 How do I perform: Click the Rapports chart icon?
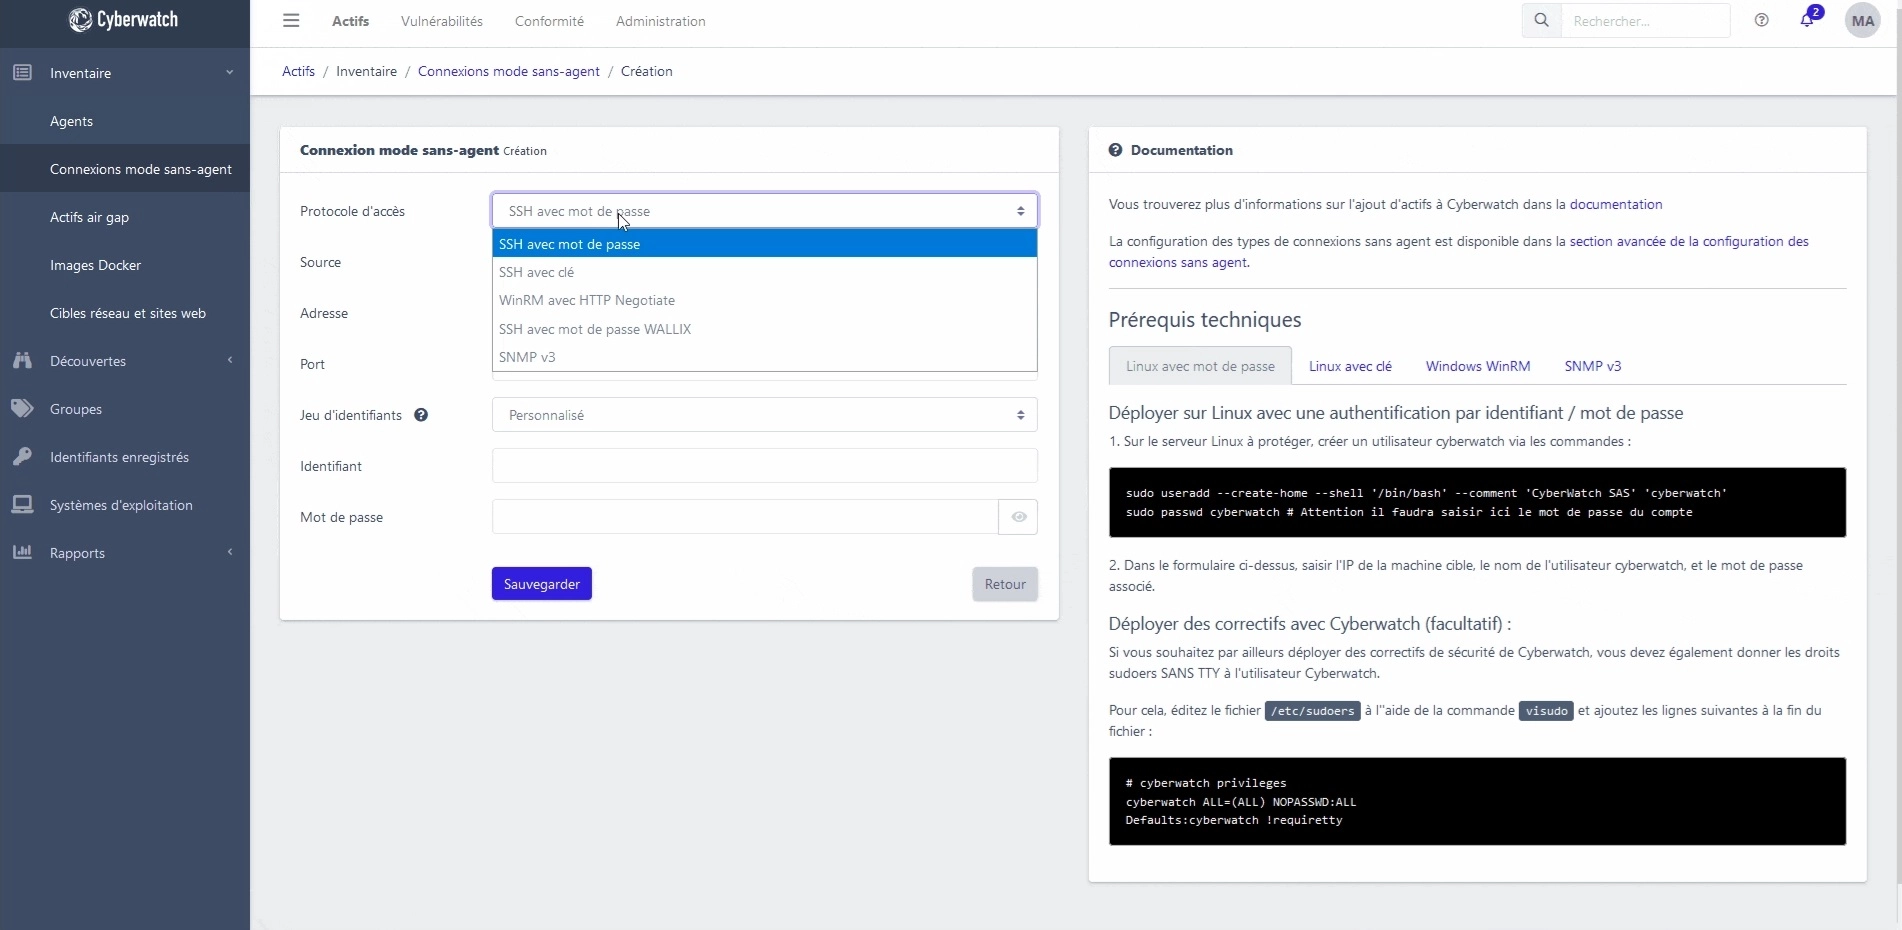click(22, 553)
